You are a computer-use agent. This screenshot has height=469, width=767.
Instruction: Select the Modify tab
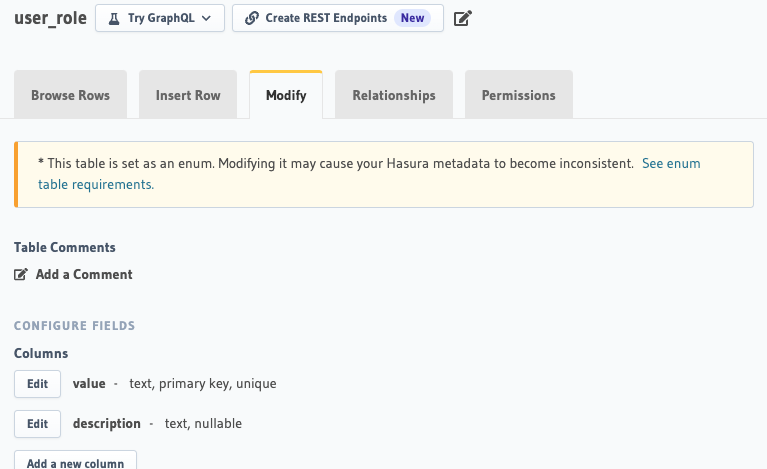(286, 95)
